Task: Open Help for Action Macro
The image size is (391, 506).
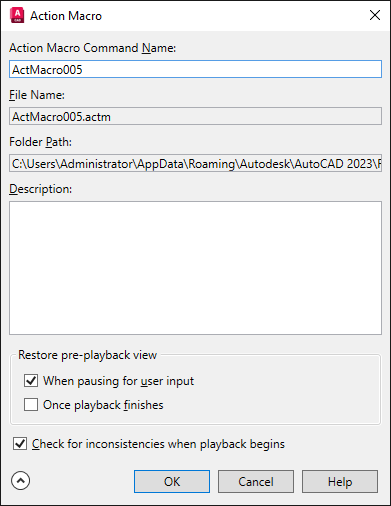Action: click(x=340, y=482)
